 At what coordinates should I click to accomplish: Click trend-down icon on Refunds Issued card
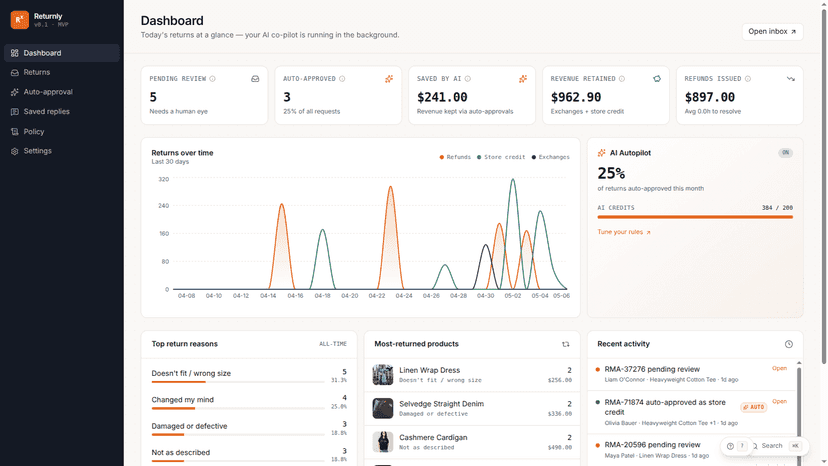[x=791, y=79]
